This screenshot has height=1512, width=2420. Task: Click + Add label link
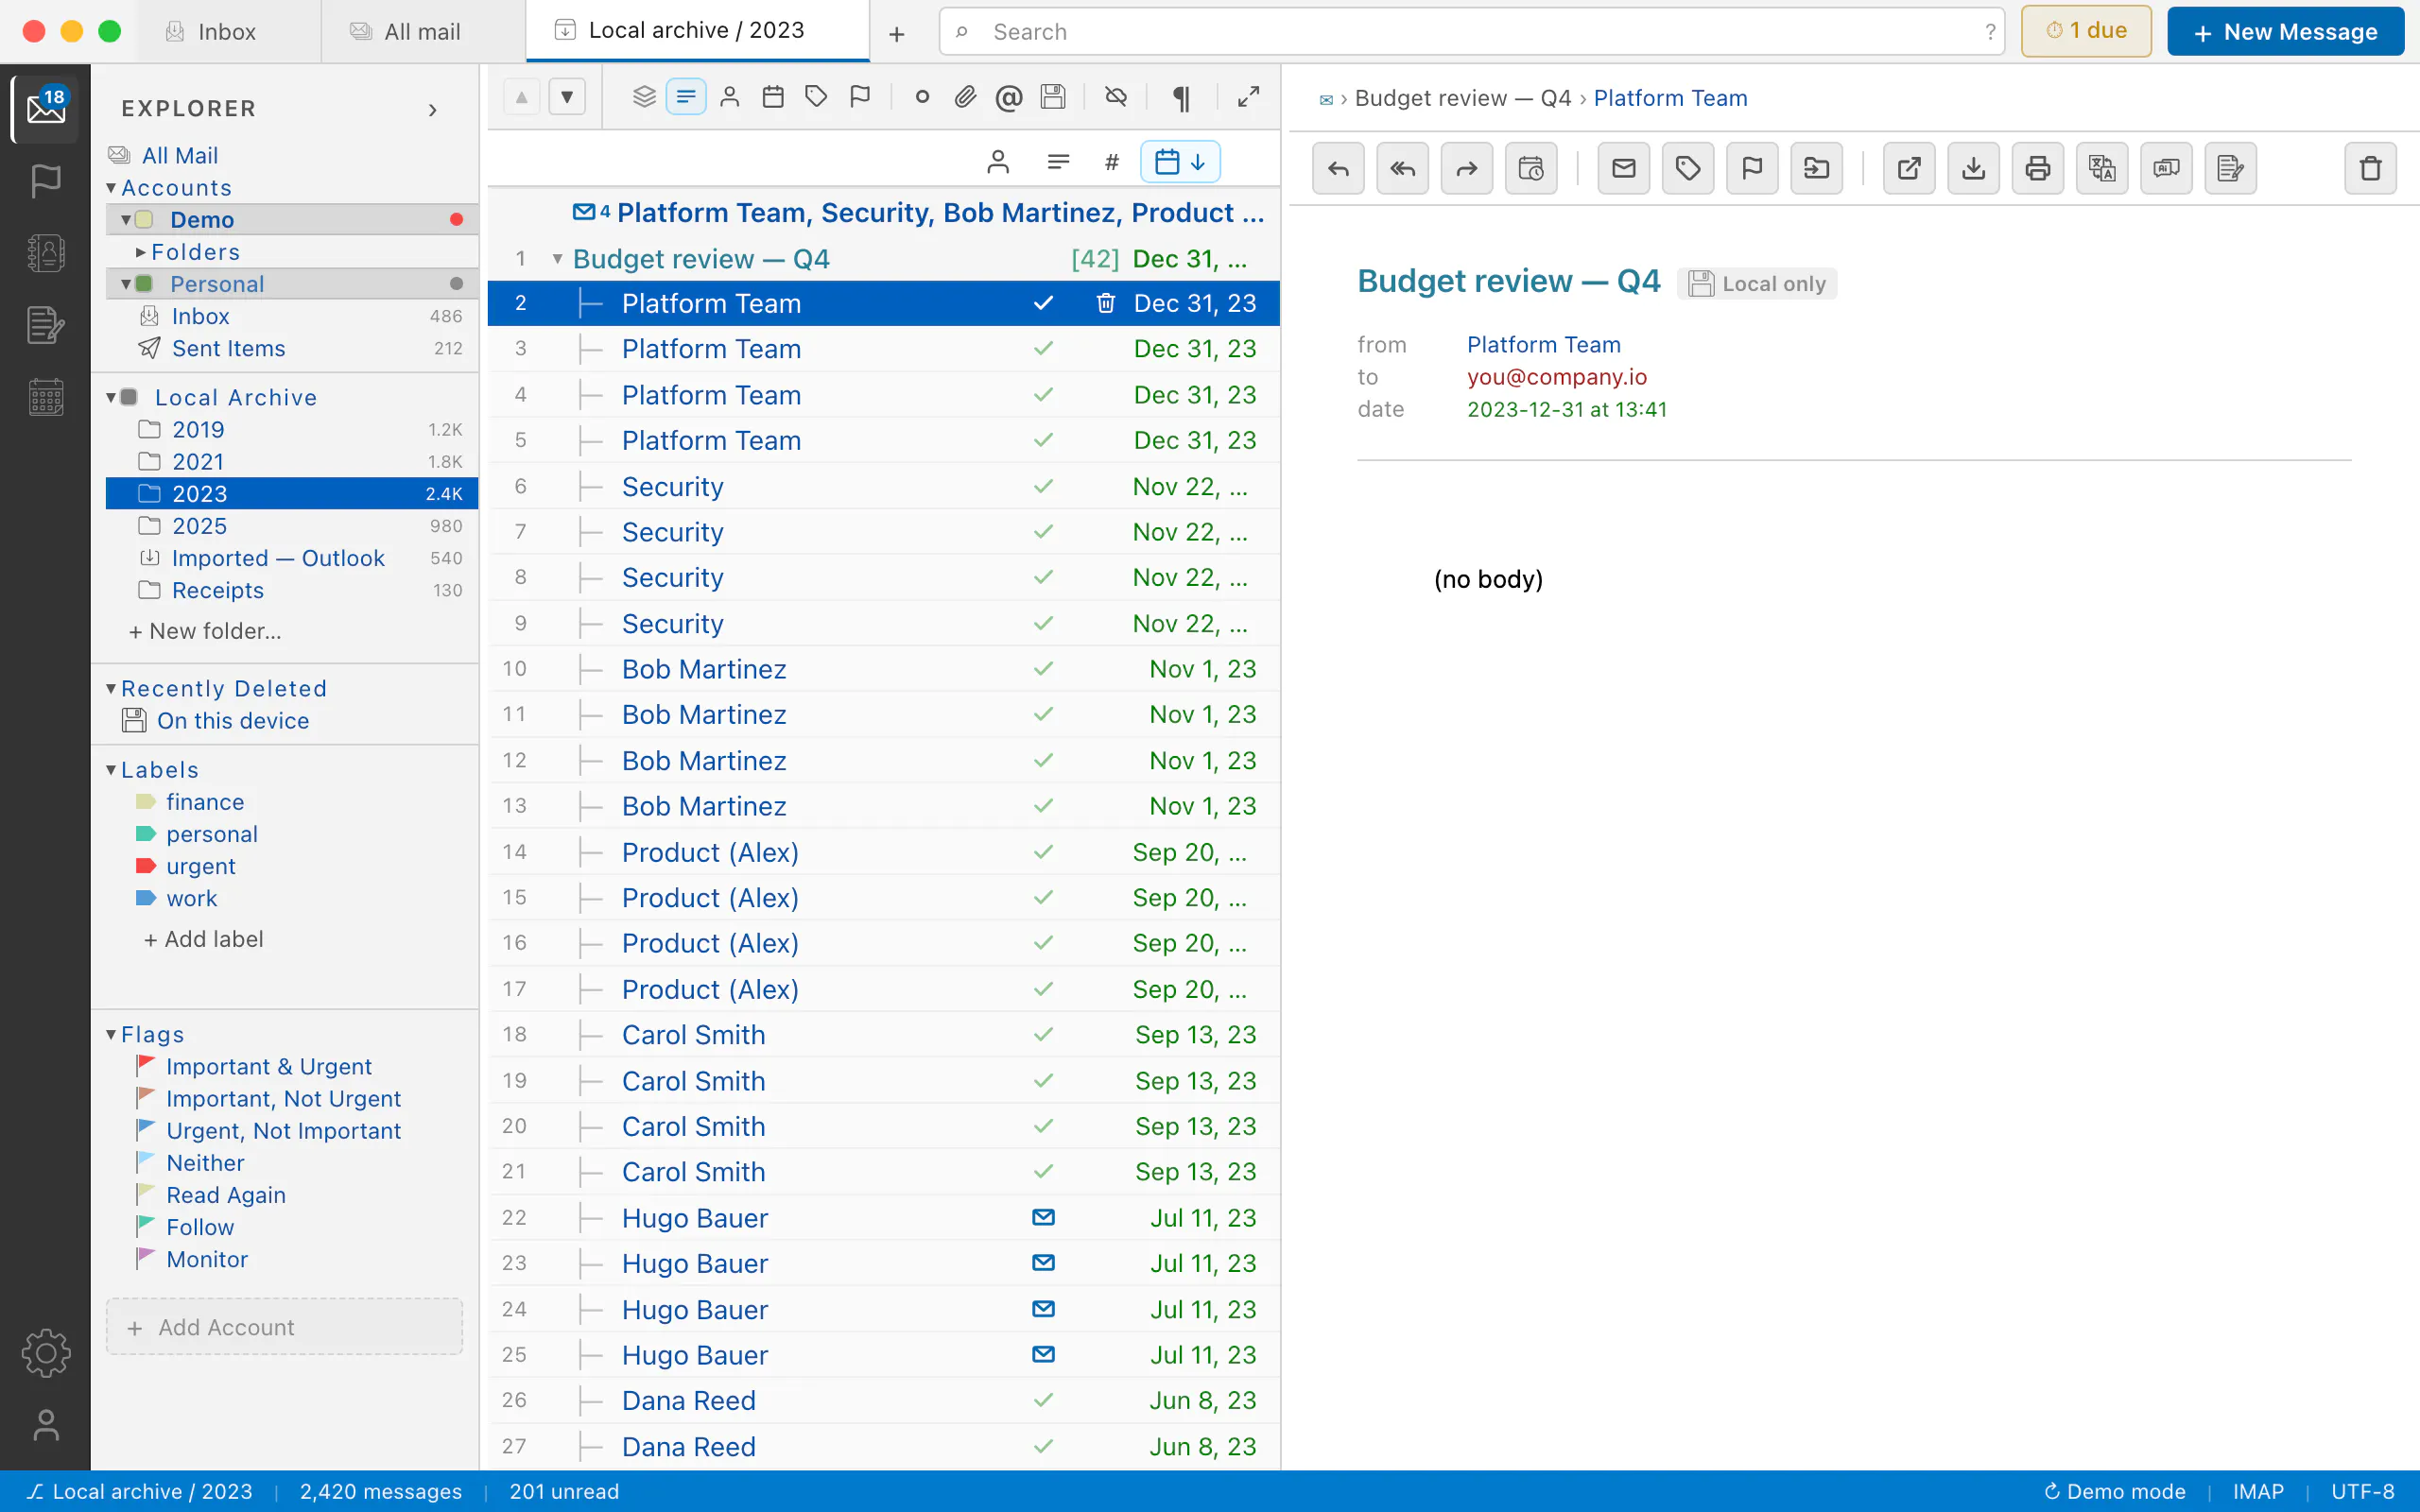click(x=203, y=939)
